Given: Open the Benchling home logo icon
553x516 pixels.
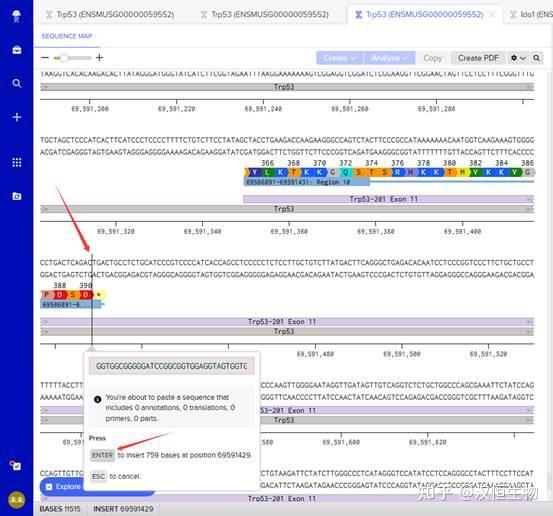Looking at the screenshot, I should (17, 16).
